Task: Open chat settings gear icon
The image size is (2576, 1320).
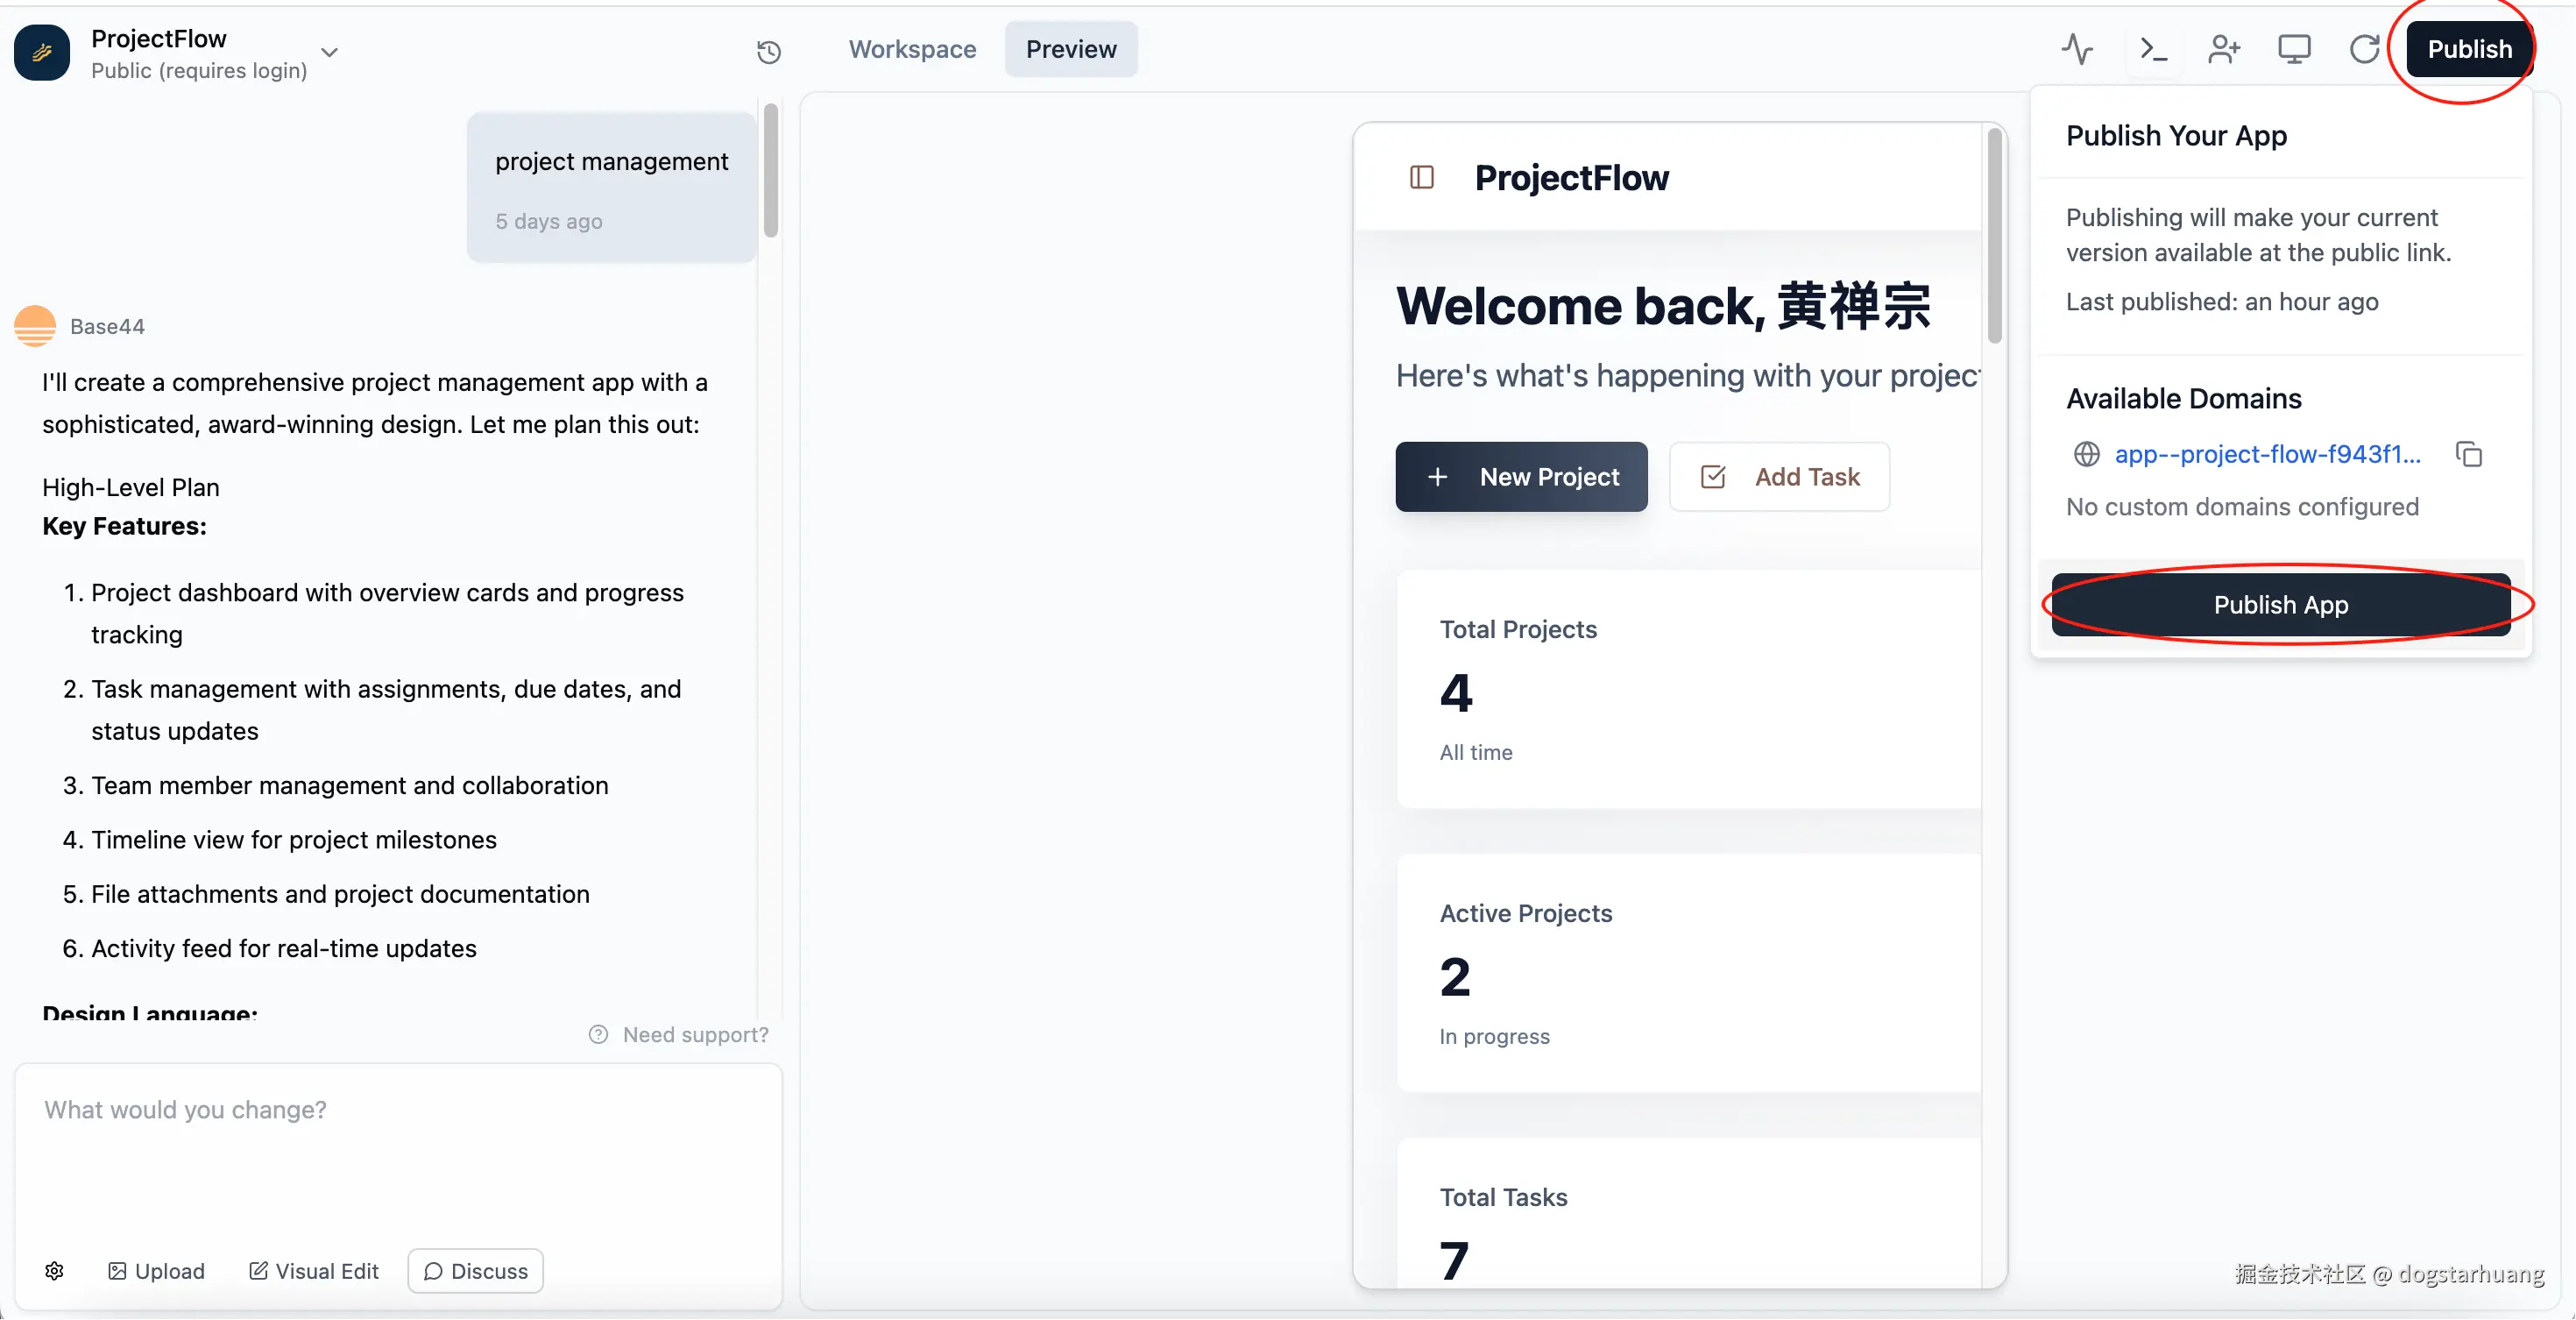Action: 55,1271
